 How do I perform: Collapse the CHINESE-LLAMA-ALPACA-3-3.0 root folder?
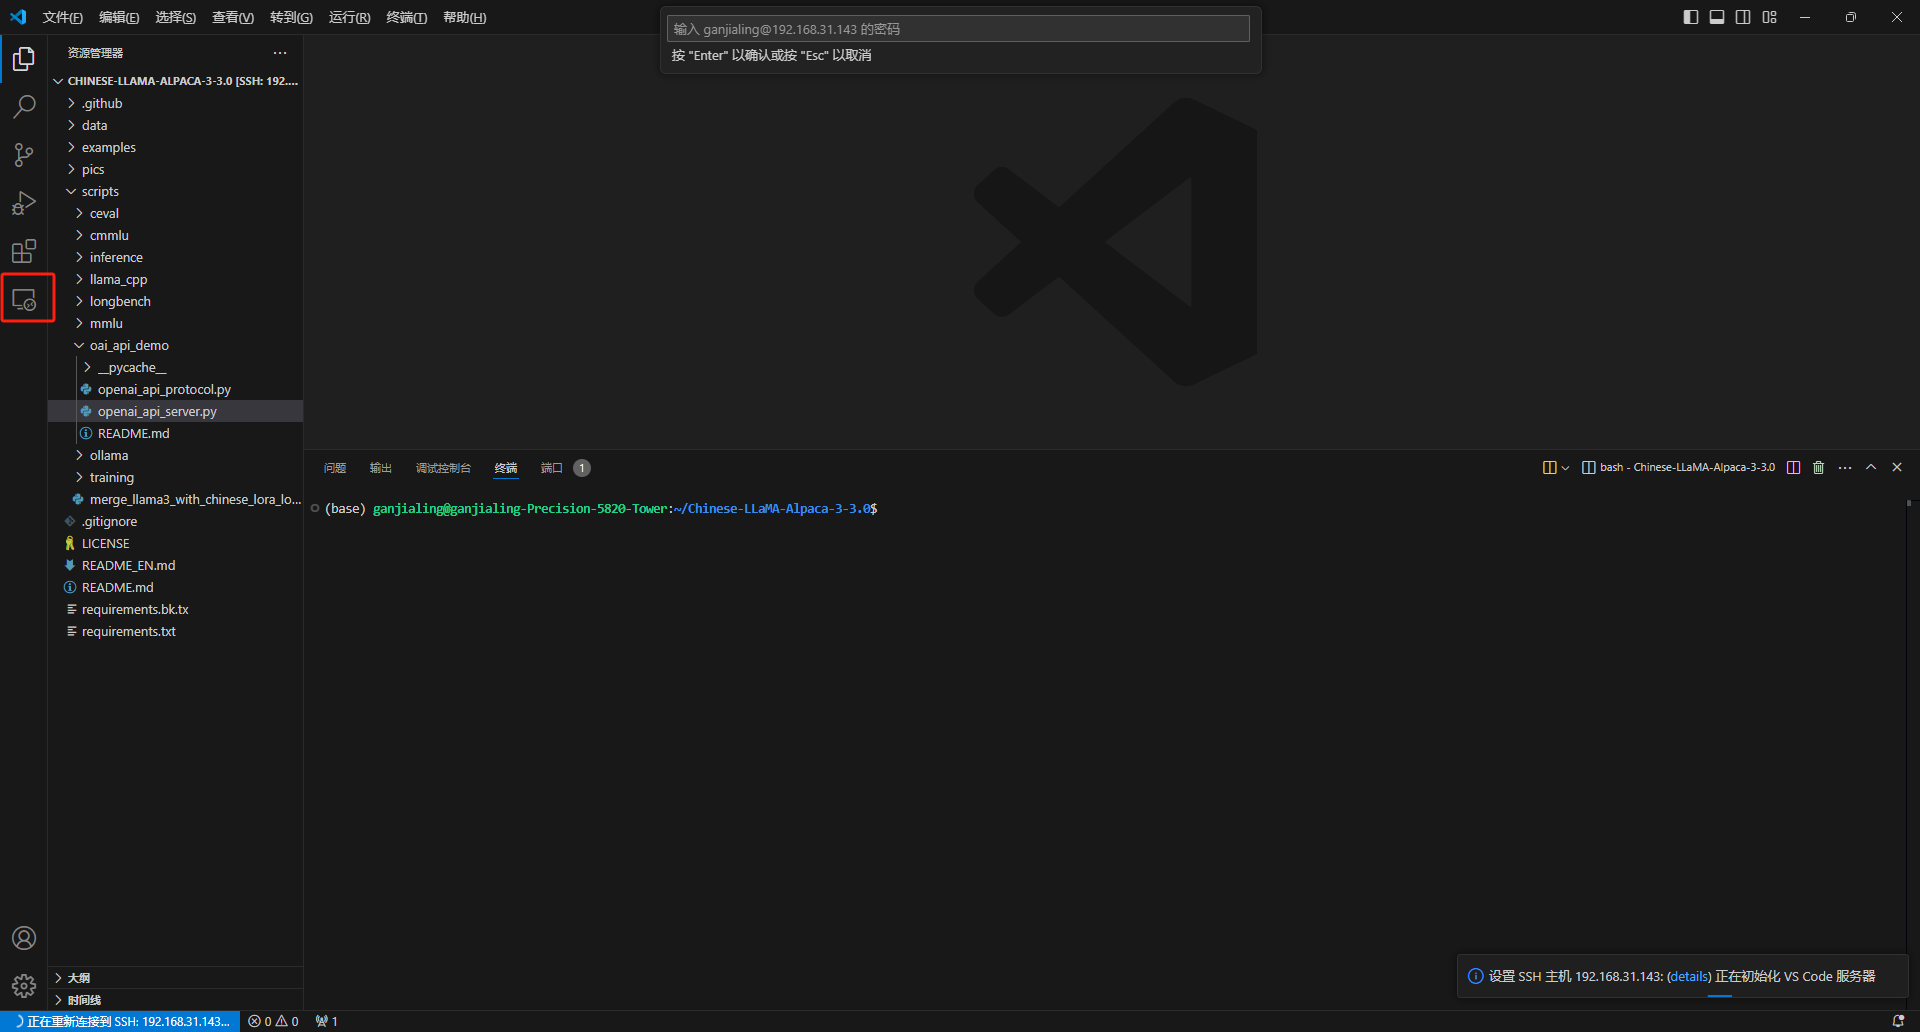(175, 81)
